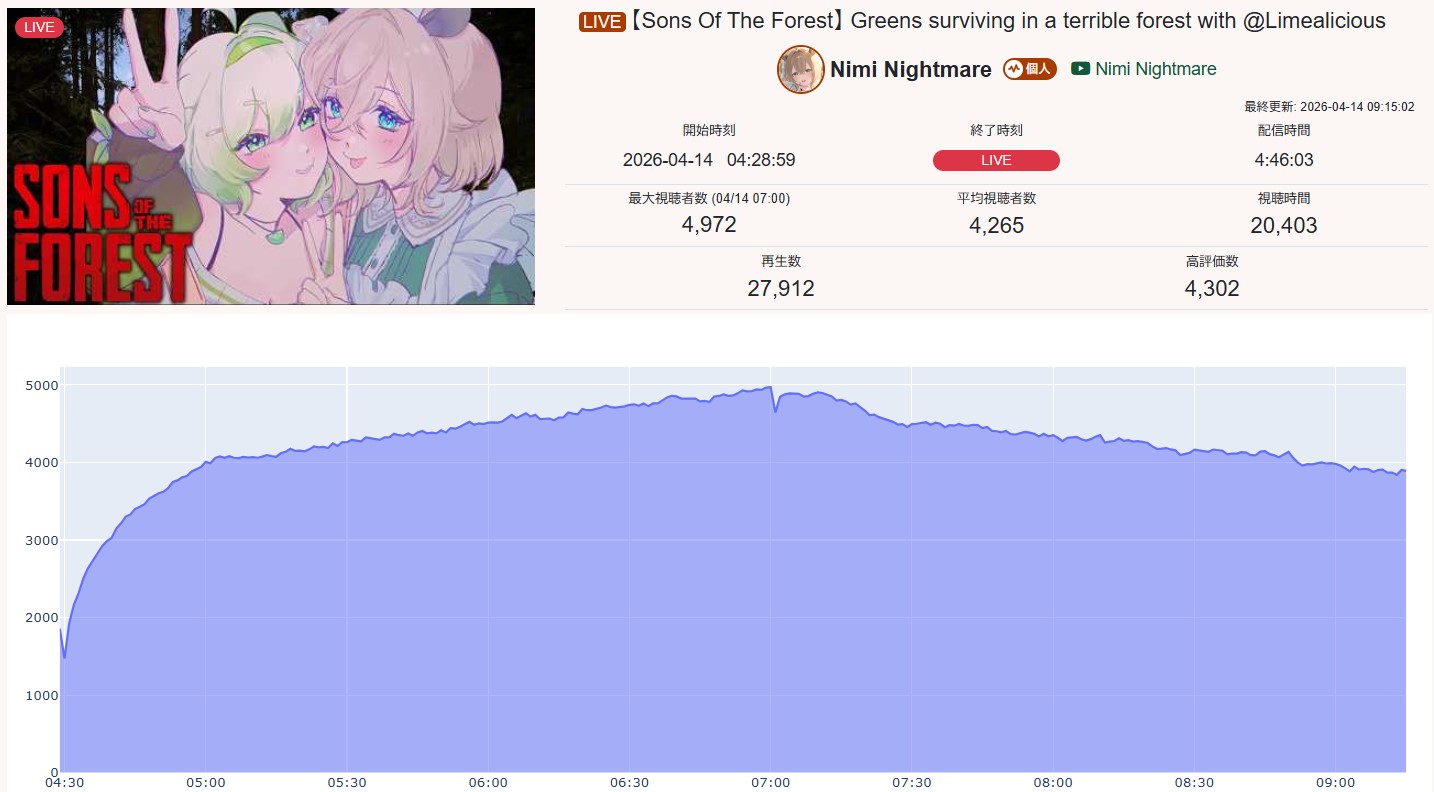Click the Nimi Nightmare streamer name
Image resolution: width=1434 pixels, height=792 pixels.
pyautogui.click(x=911, y=69)
